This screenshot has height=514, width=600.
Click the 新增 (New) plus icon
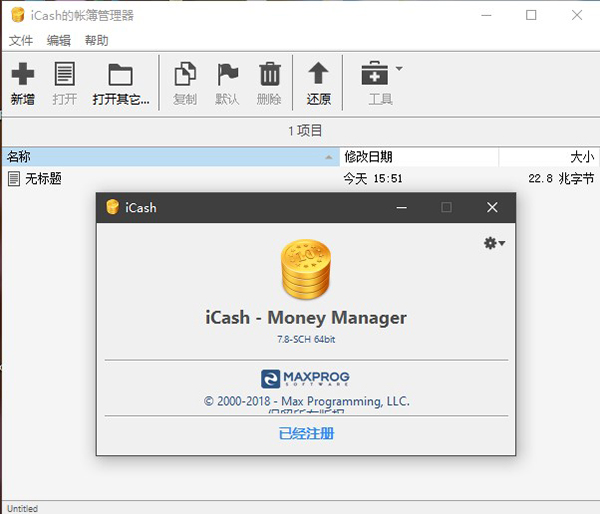[23, 74]
